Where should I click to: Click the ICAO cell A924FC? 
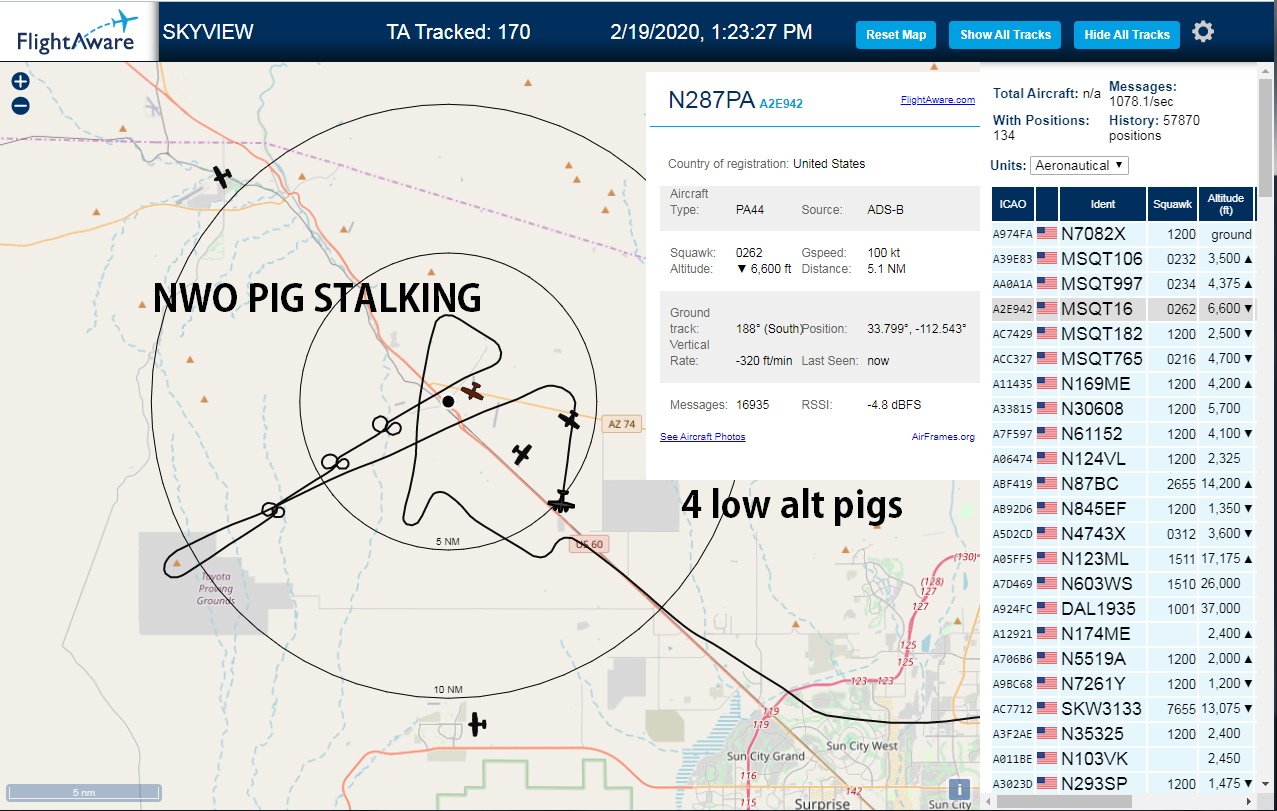(1012, 609)
